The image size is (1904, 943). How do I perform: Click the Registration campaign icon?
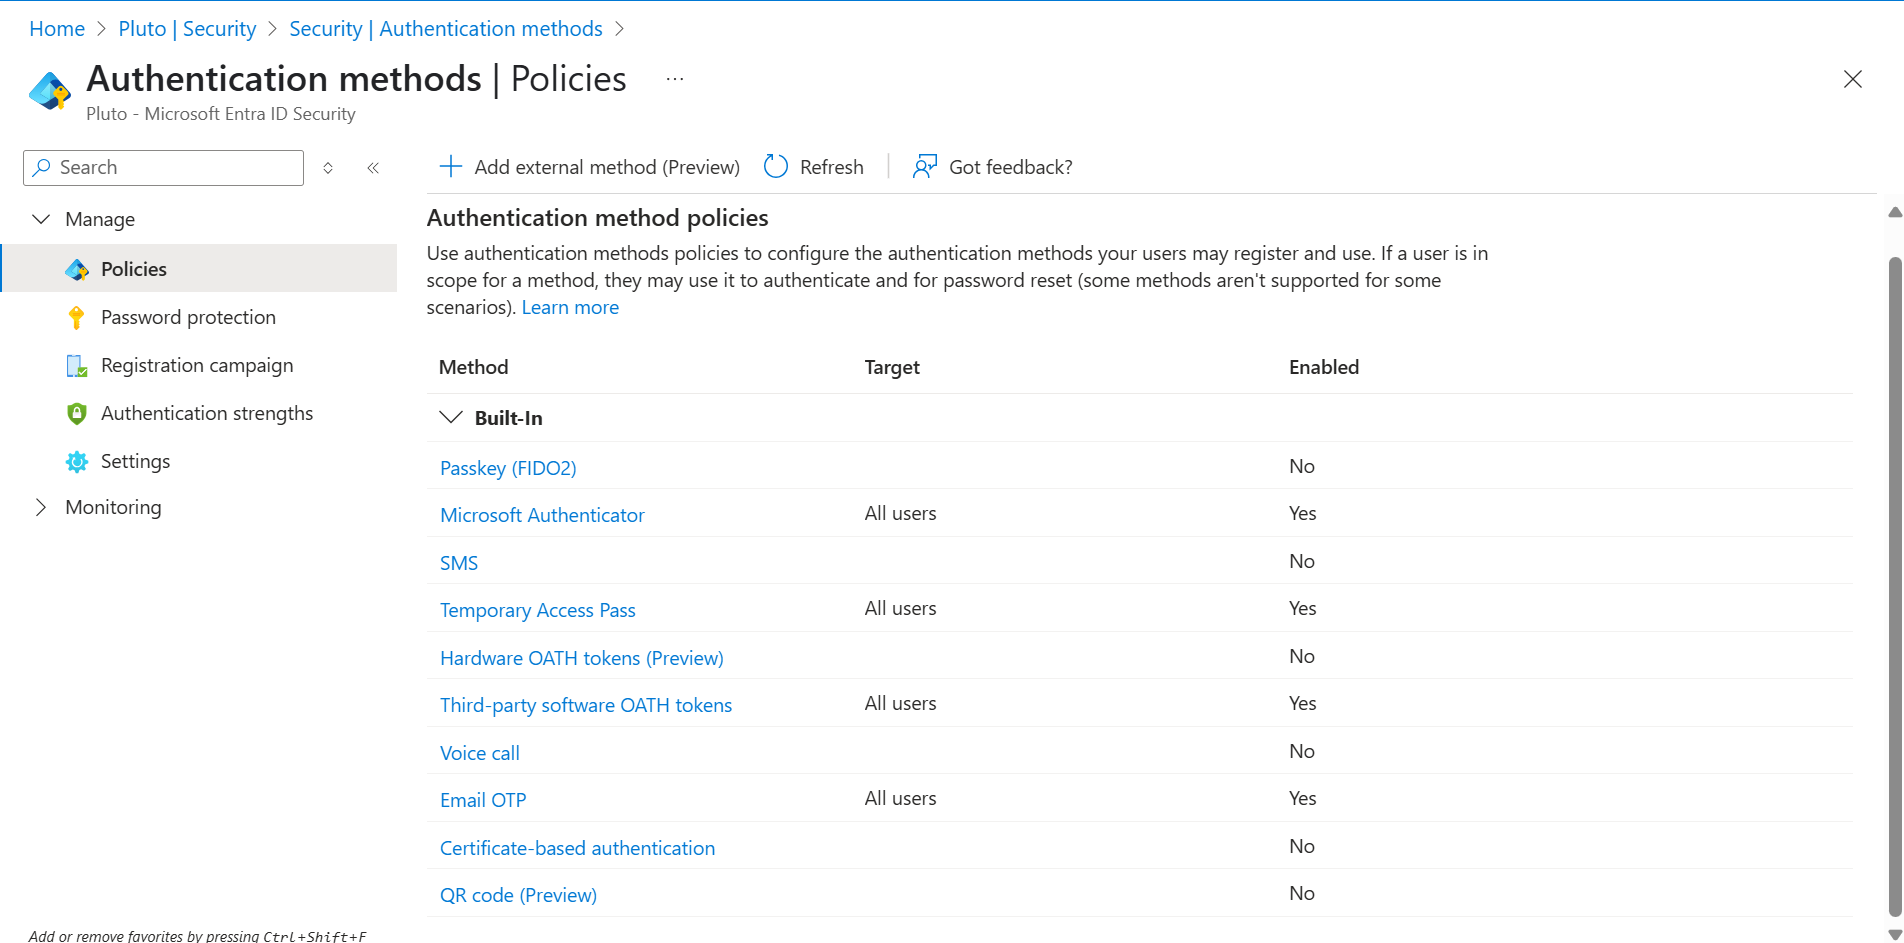(76, 366)
